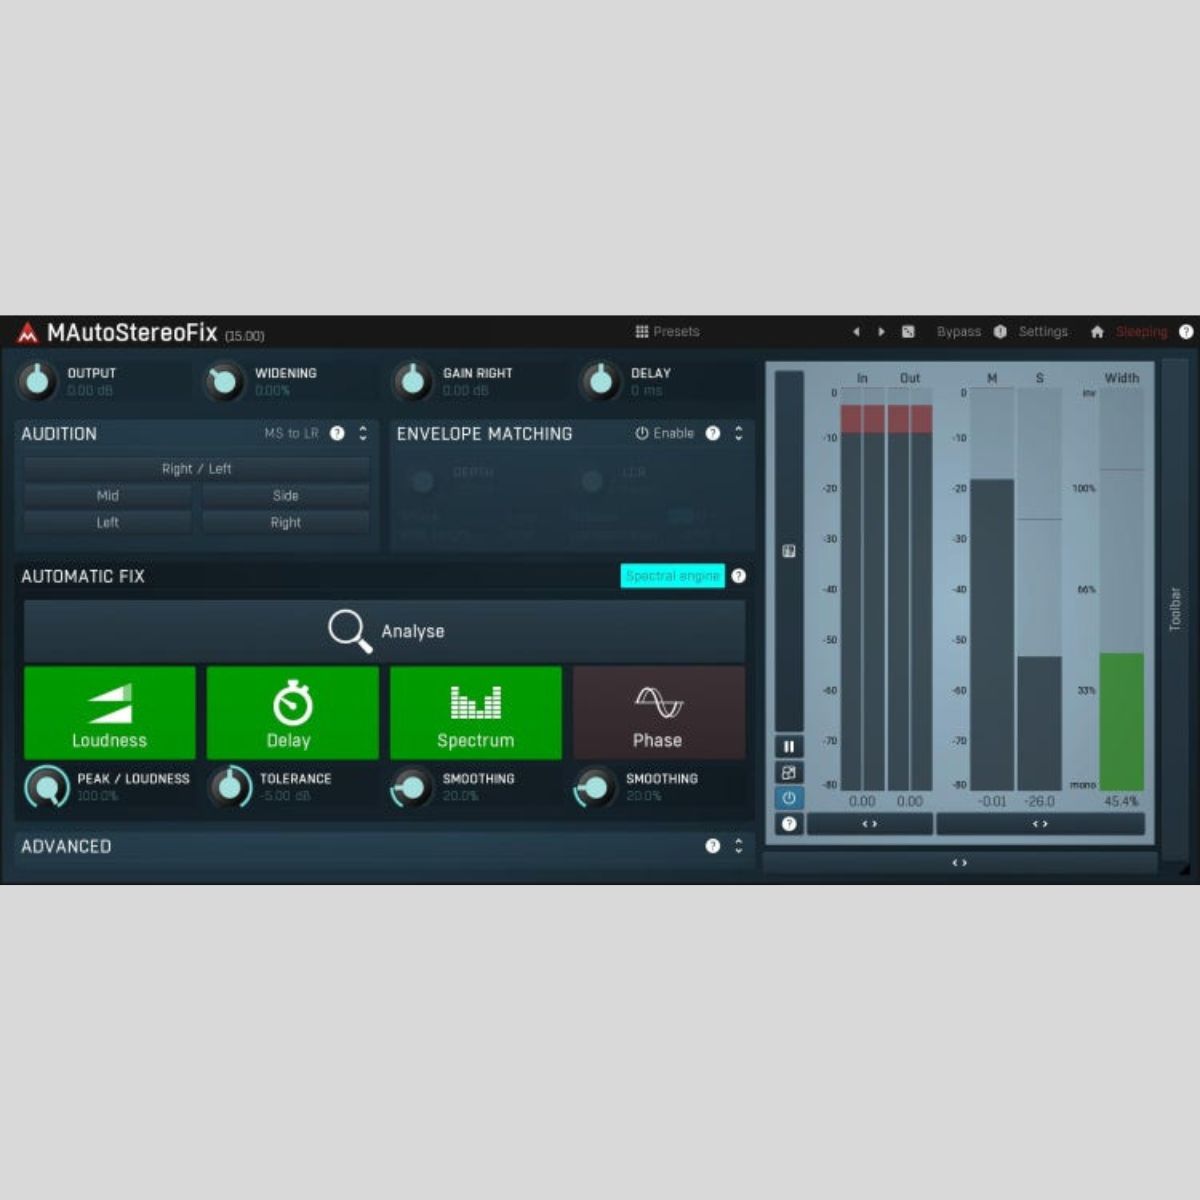Open the Presets grid icon
This screenshot has width=1200, height=1200.
coord(642,331)
